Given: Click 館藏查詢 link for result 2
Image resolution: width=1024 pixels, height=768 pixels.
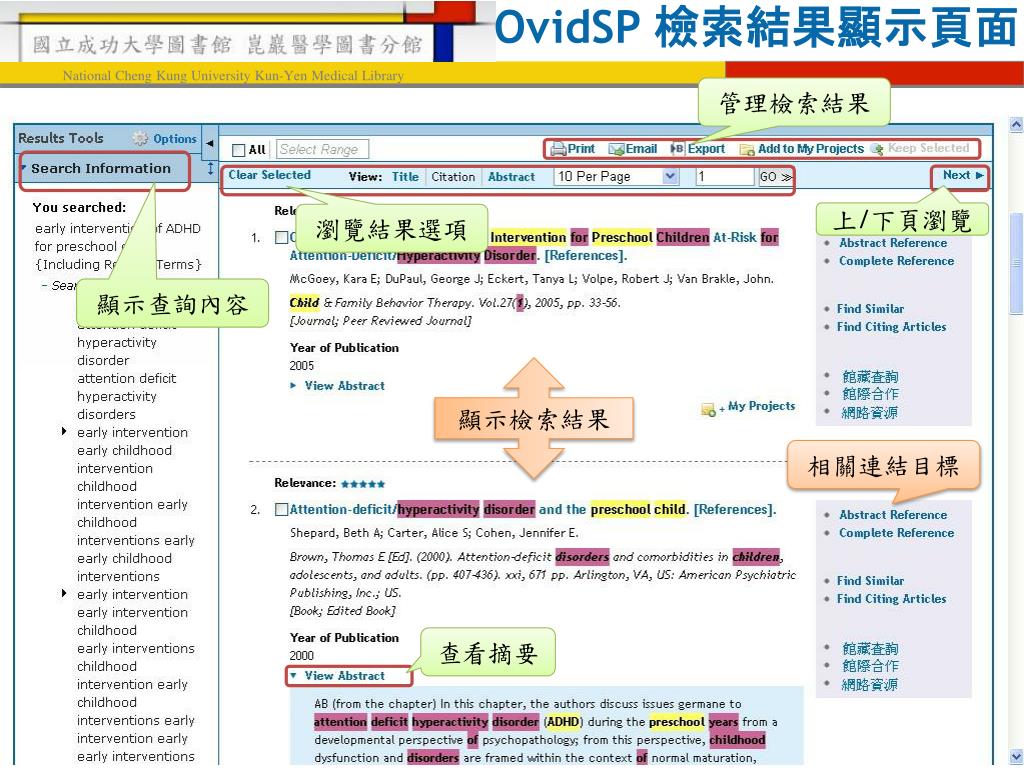Looking at the screenshot, I should [x=870, y=648].
